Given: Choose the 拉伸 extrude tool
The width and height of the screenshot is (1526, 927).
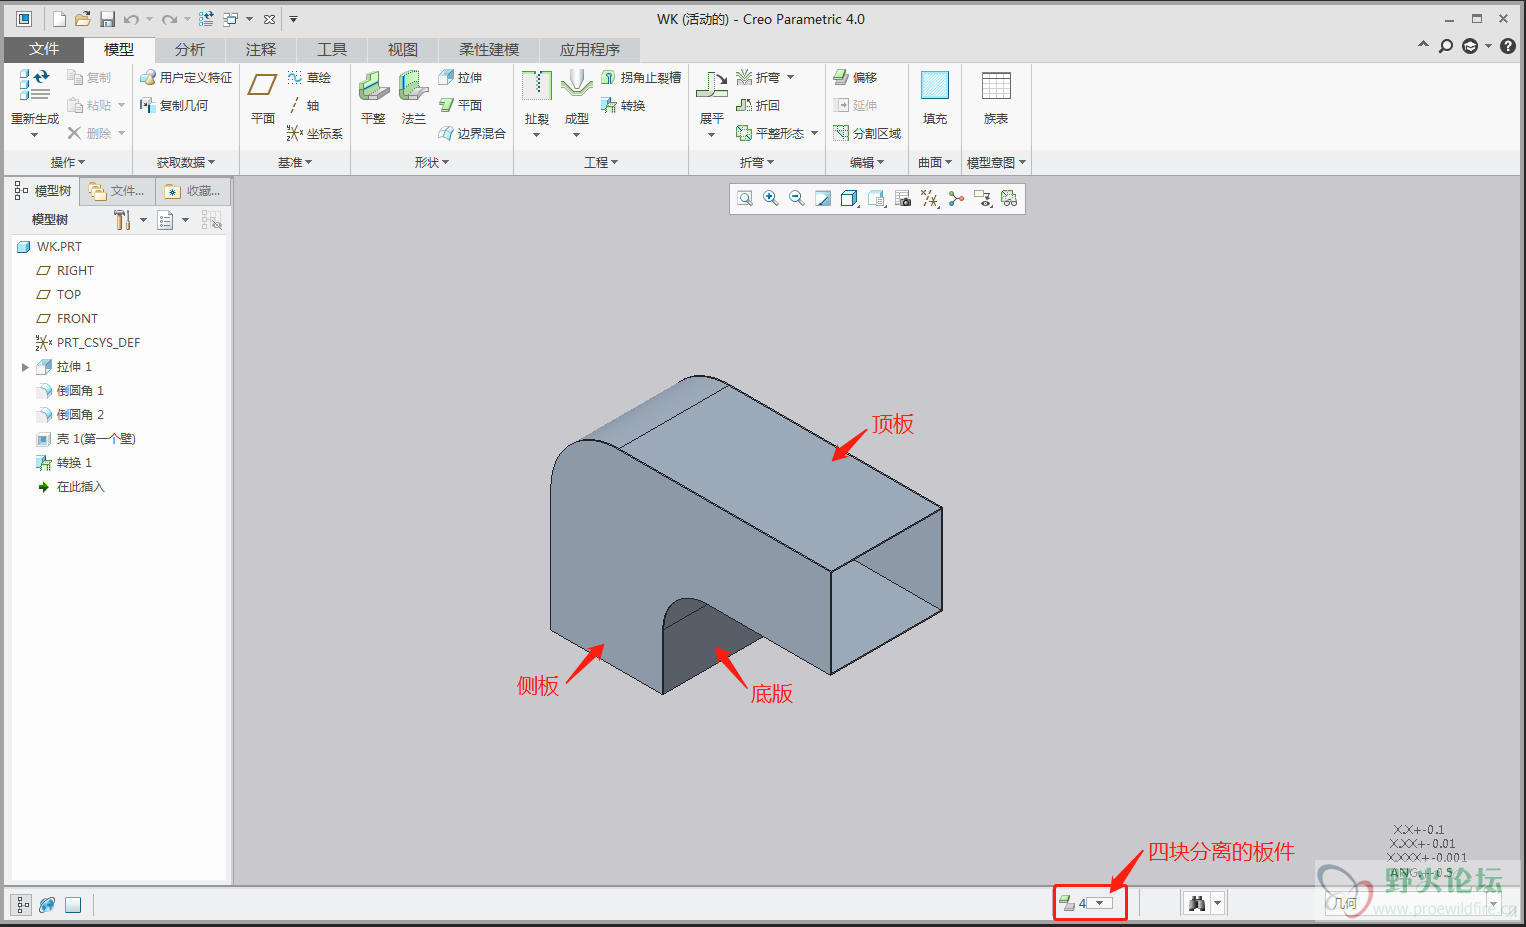Looking at the screenshot, I should click(x=460, y=77).
